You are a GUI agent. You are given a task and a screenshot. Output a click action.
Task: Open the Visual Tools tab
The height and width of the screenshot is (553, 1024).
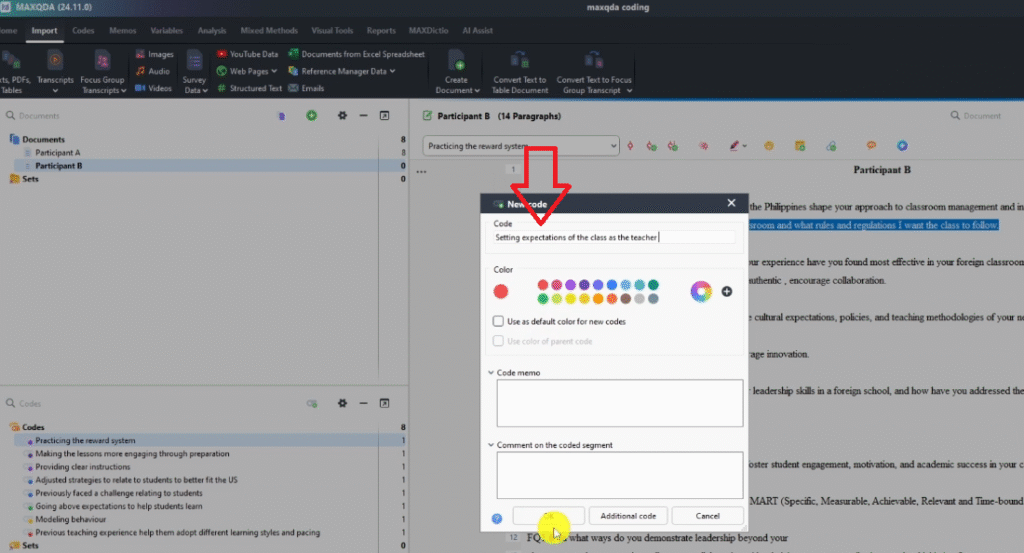pyautogui.click(x=329, y=31)
